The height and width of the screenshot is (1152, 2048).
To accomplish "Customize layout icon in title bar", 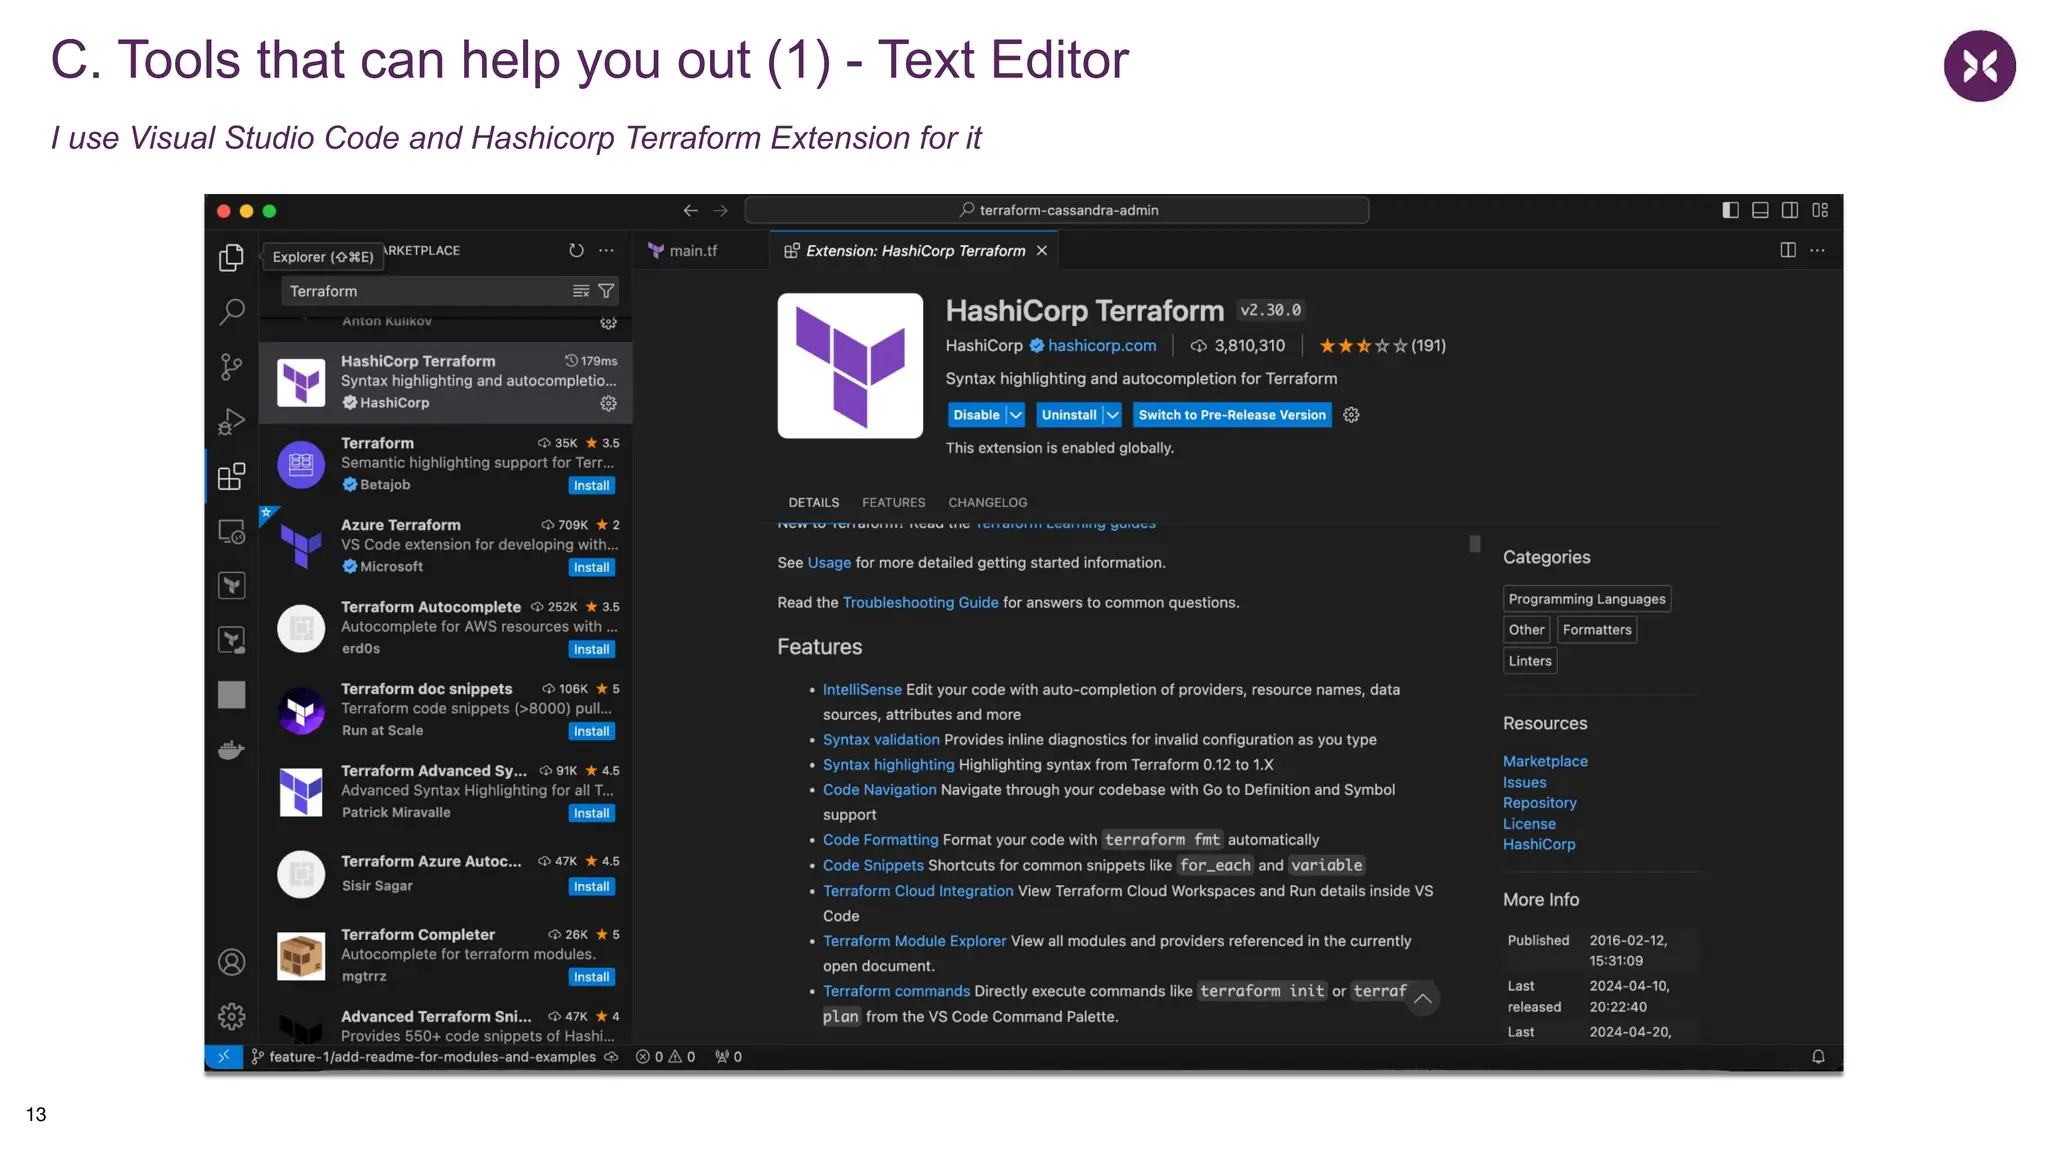I will (1820, 210).
